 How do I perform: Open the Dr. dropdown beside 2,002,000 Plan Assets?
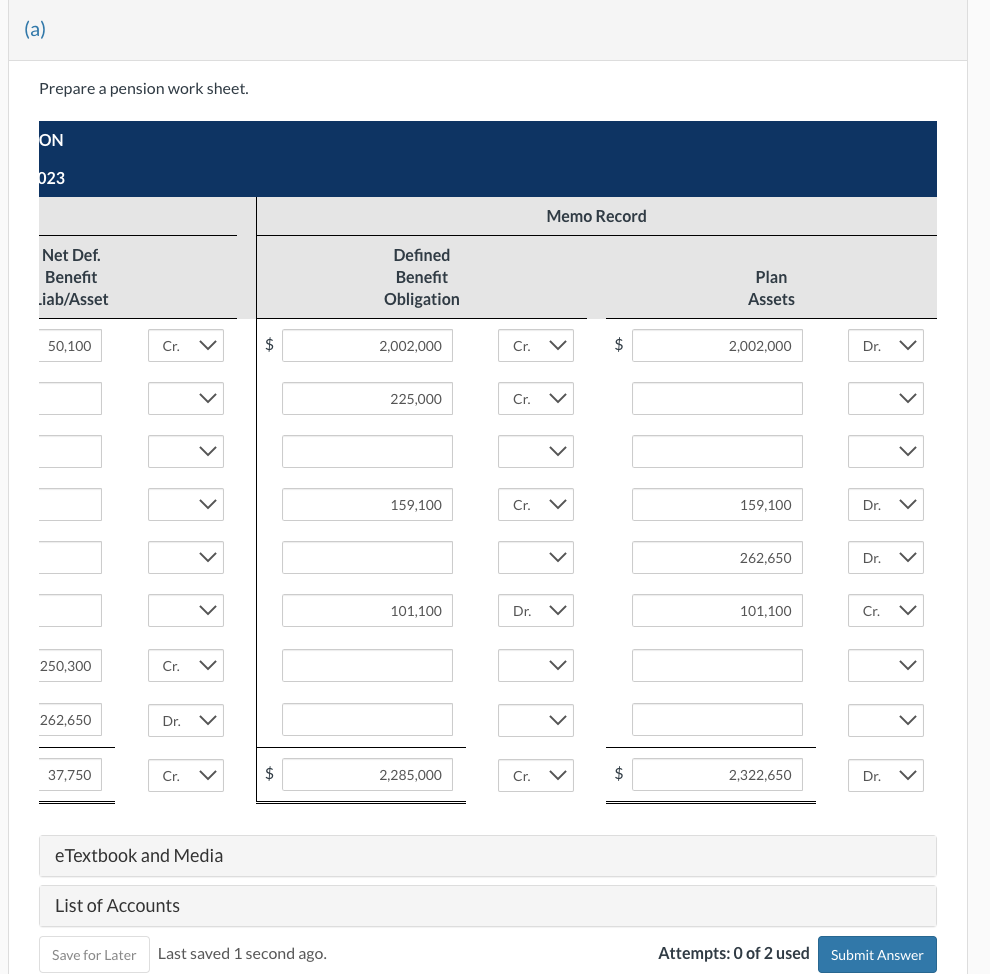886,345
